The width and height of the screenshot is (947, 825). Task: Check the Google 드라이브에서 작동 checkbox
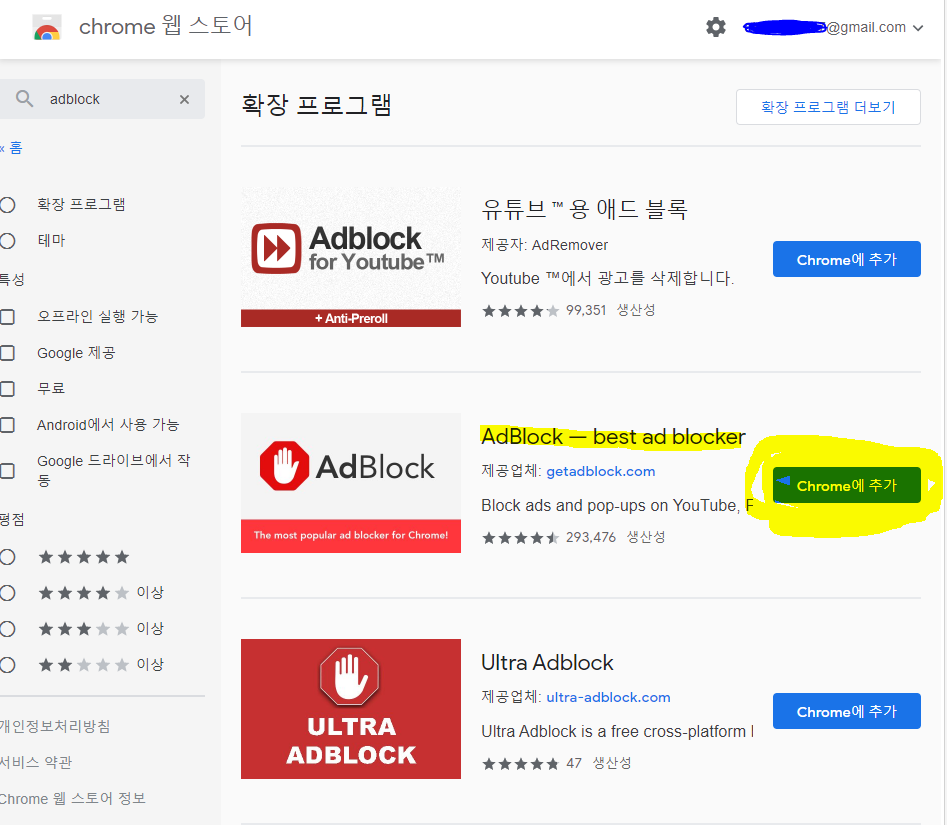pyautogui.click(x=7, y=470)
